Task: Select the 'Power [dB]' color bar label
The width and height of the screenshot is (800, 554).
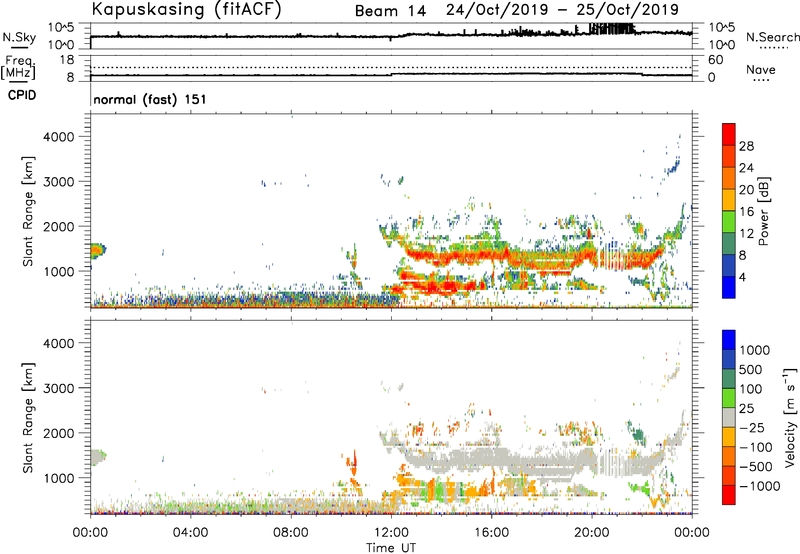Action: point(763,211)
